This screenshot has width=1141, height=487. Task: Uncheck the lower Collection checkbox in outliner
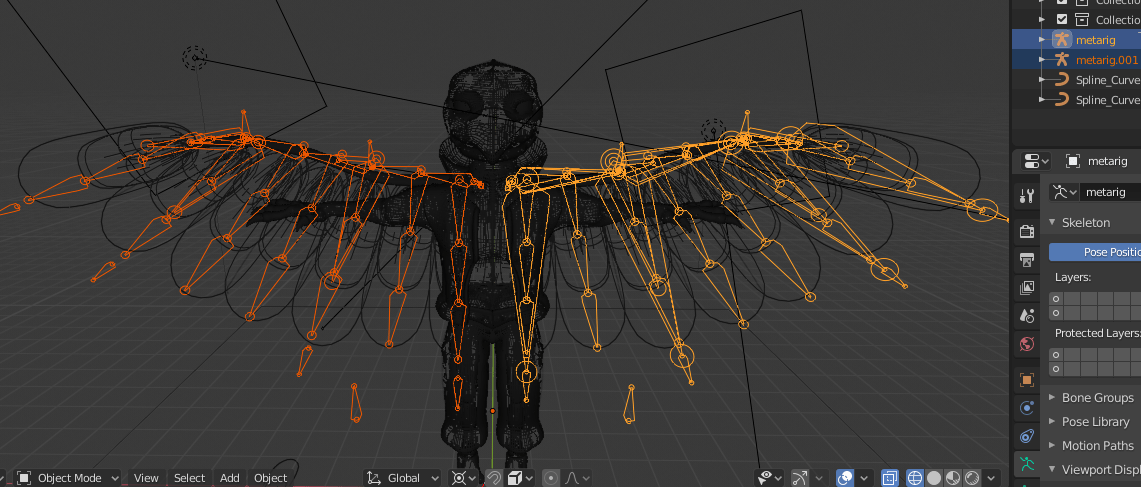point(1062,20)
